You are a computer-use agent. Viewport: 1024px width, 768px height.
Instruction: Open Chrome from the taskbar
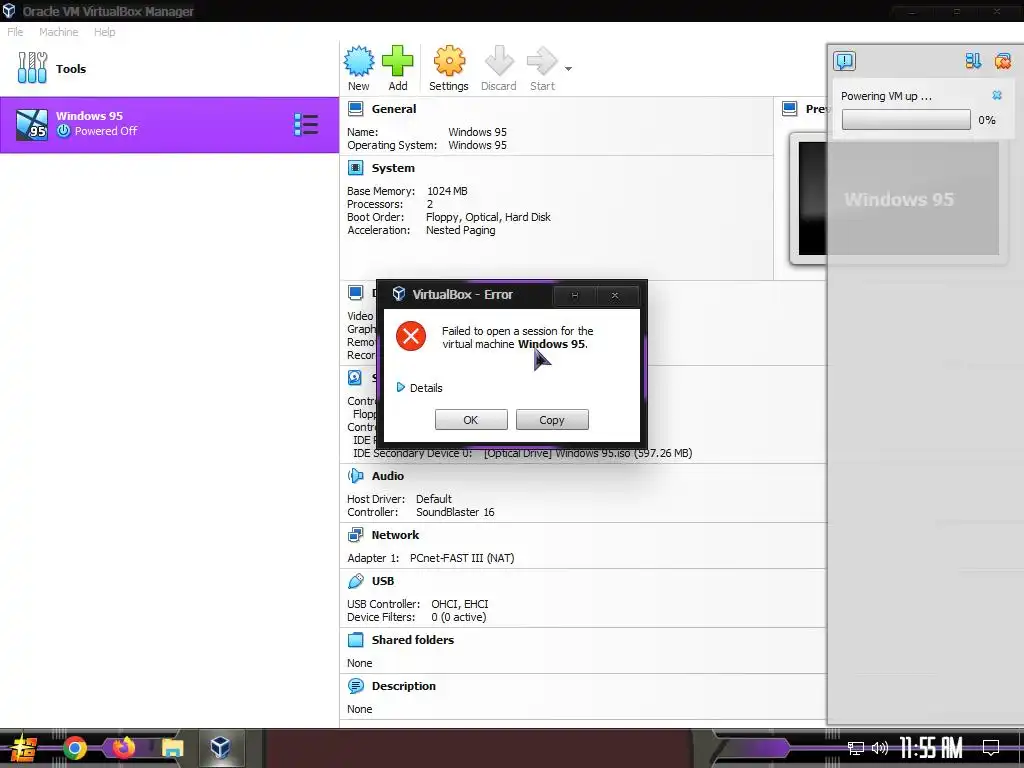[74, 748]
